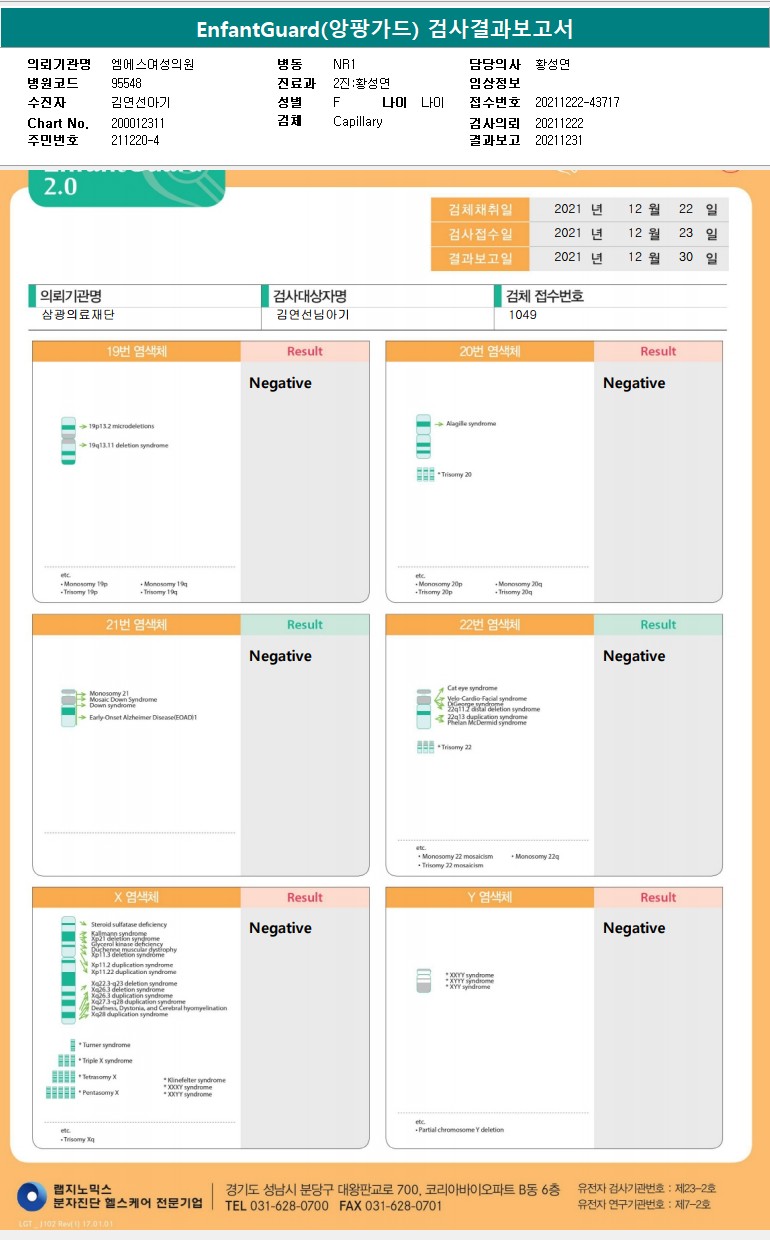This screenshot has height=1240, width=770.
Task: Select the X 염색체 panel header
Action: tap(137, 897)
